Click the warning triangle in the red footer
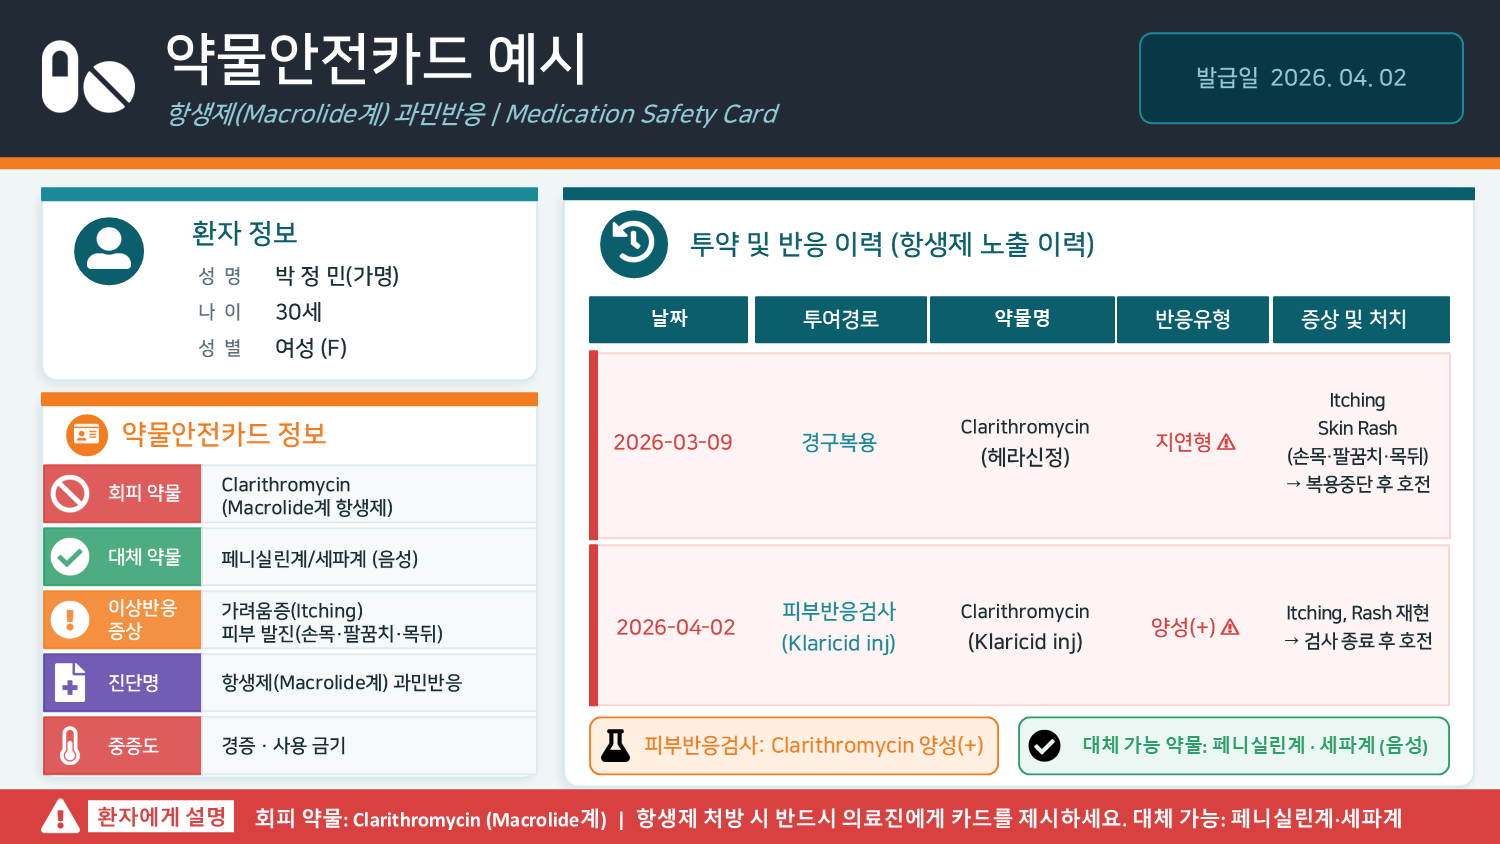This screenshot has height=844, width=1500. [60, 817]
